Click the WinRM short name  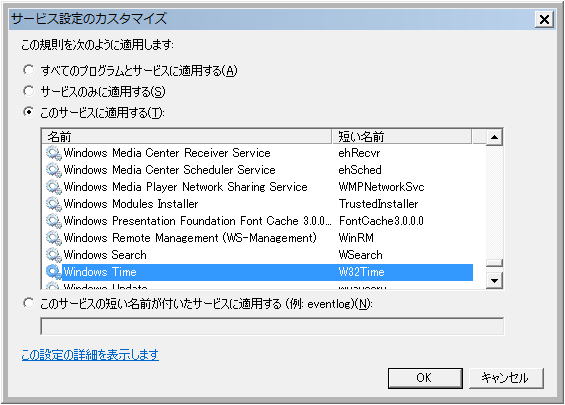click(x=356, y=238)
